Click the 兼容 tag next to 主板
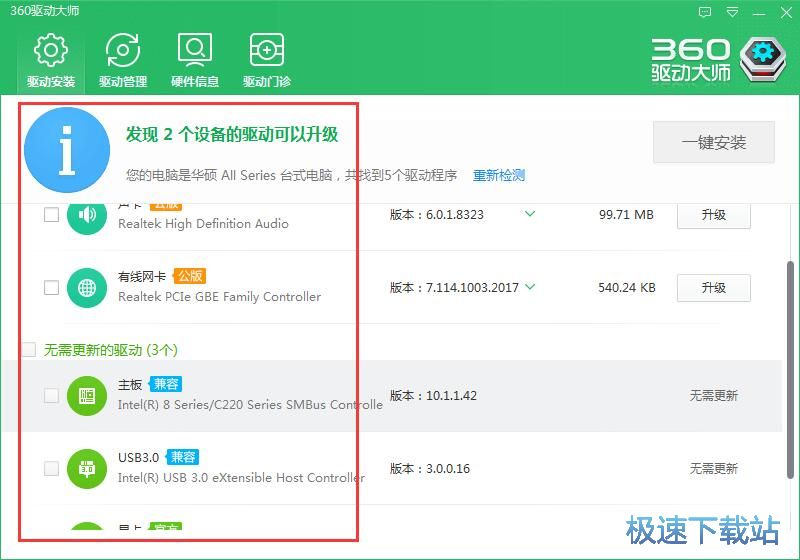Image resolution: width=800 pixels, height=560 pixels. click(166, 384)
